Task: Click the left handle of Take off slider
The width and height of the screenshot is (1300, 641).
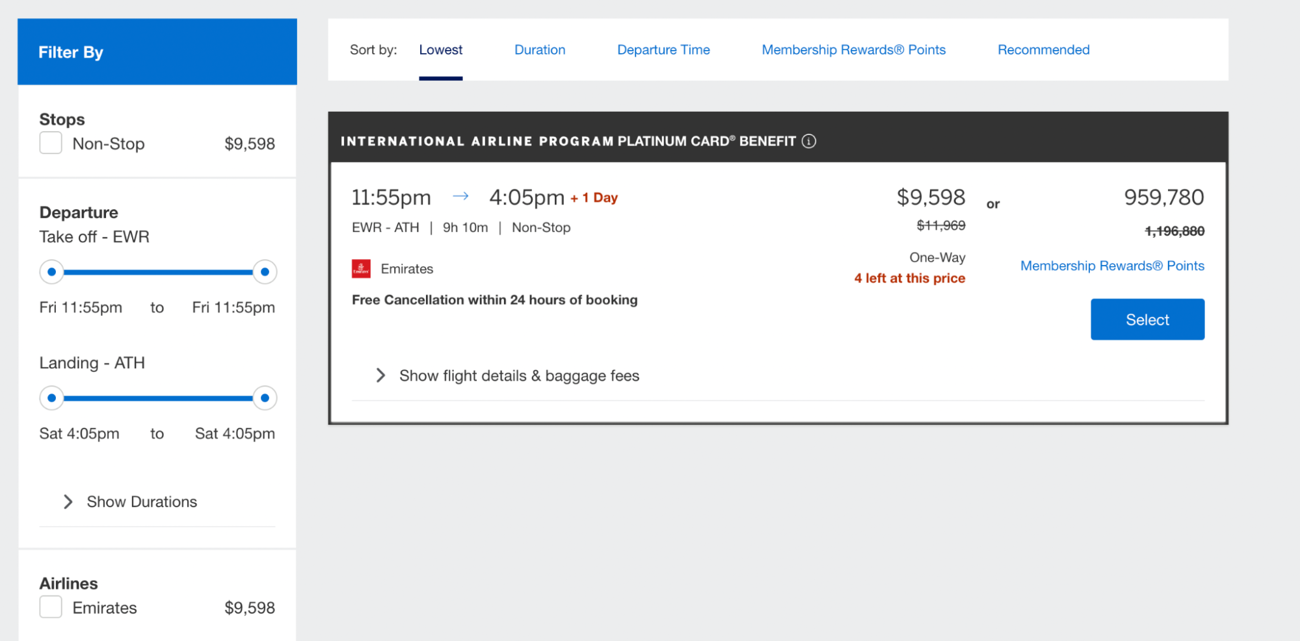Action: click(52, 272)
